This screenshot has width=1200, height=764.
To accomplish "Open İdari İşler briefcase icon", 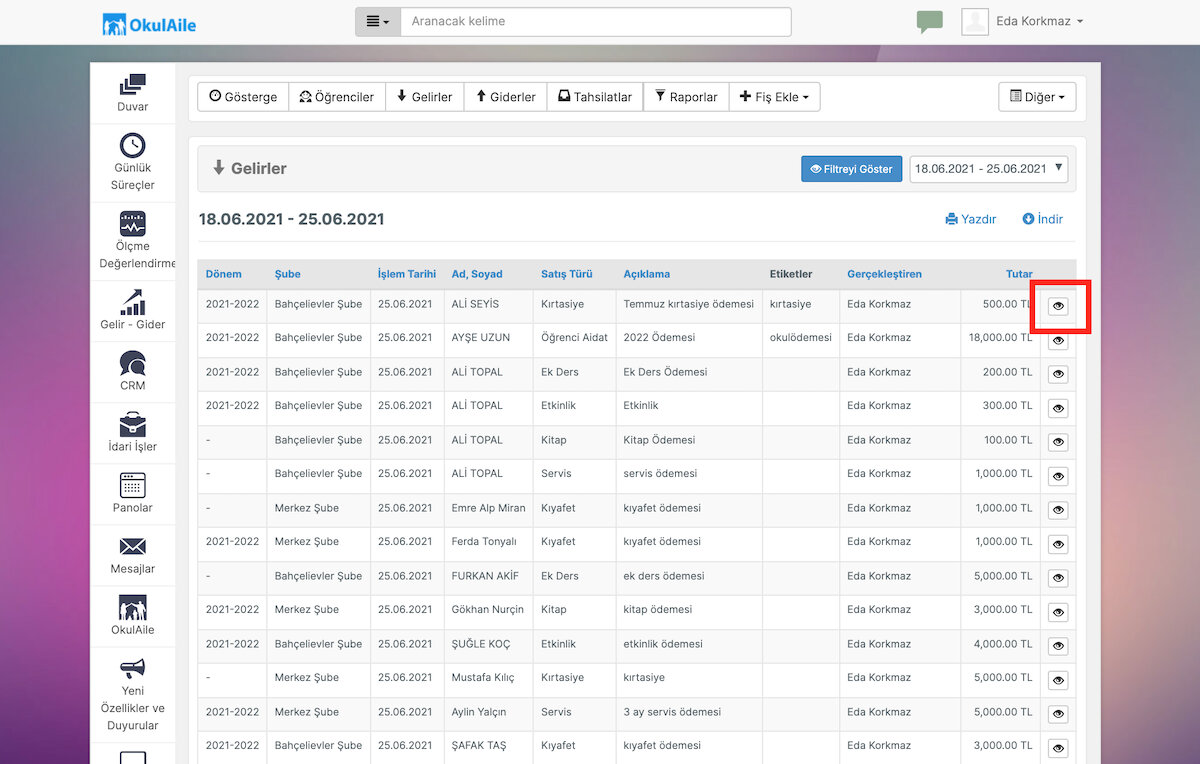I will click(132, 424).
